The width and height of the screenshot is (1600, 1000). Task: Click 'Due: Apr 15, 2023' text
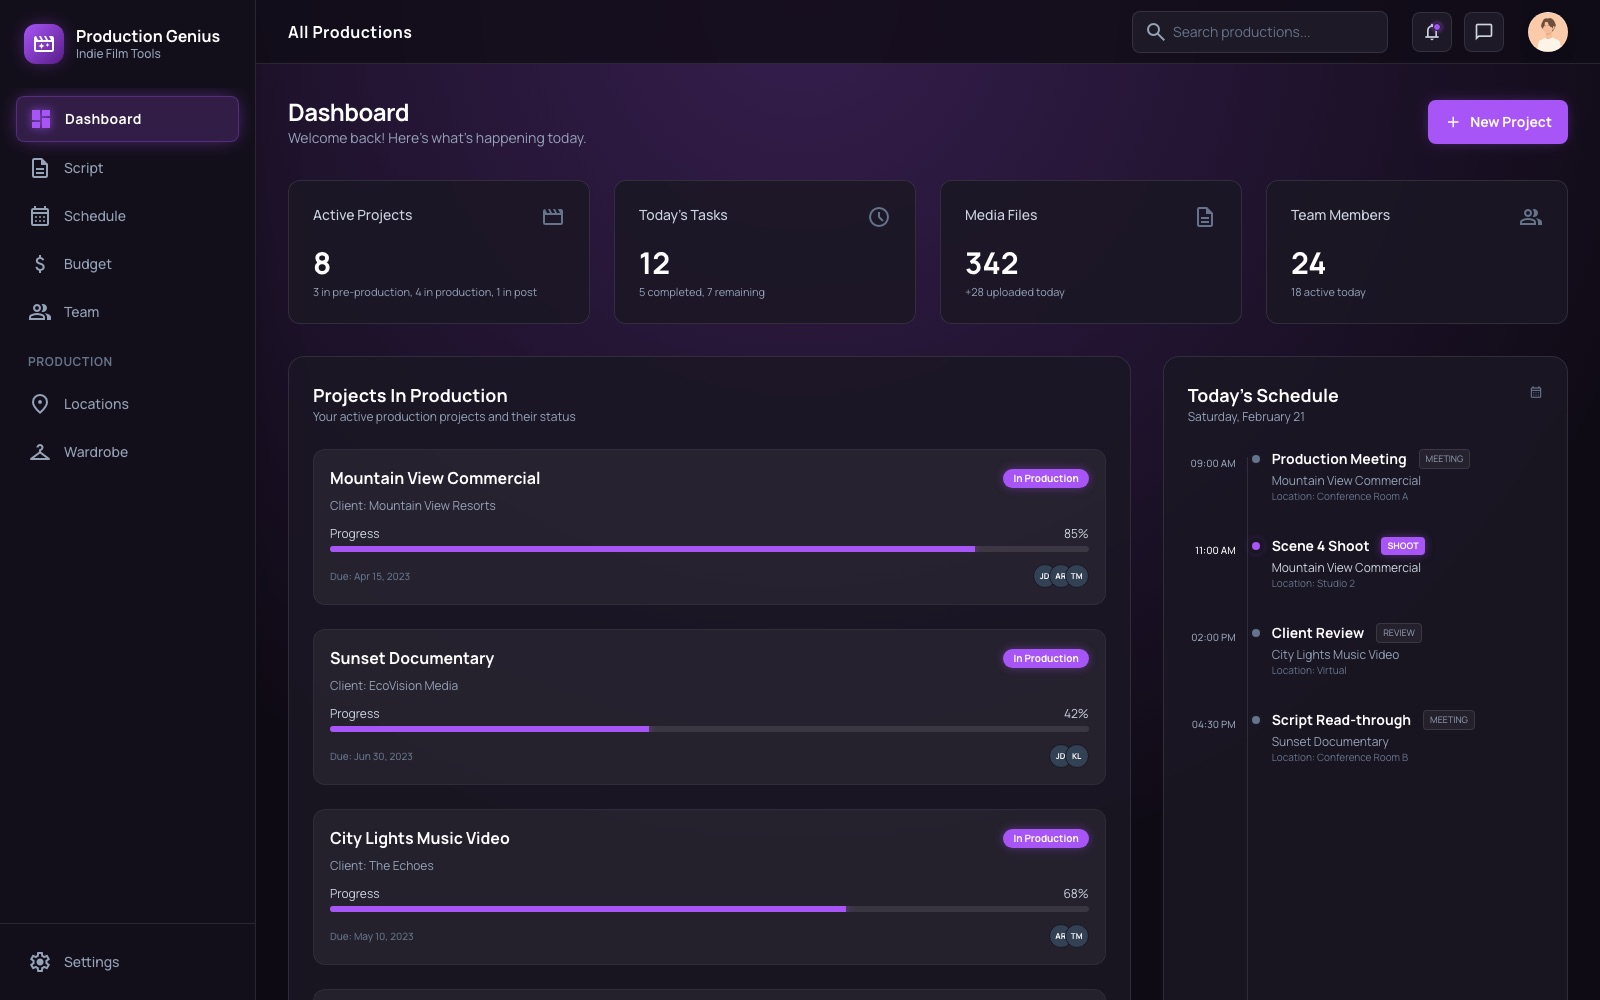pos(370,576)
